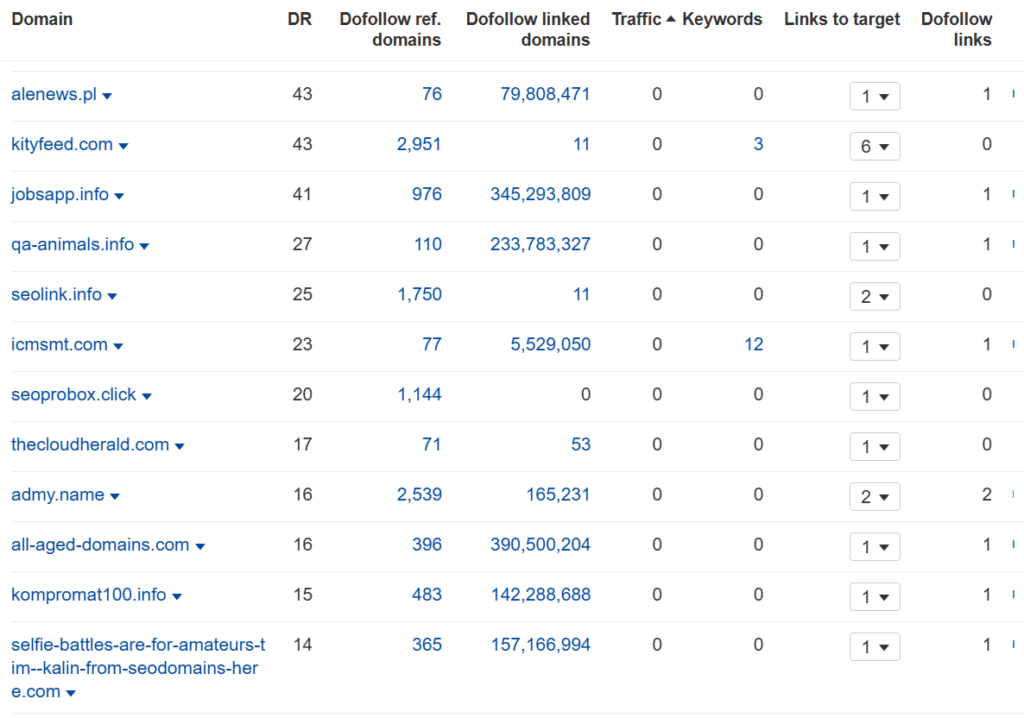
Task: Open Links to target dropdown for qa-animals.info
Action: 874,246
